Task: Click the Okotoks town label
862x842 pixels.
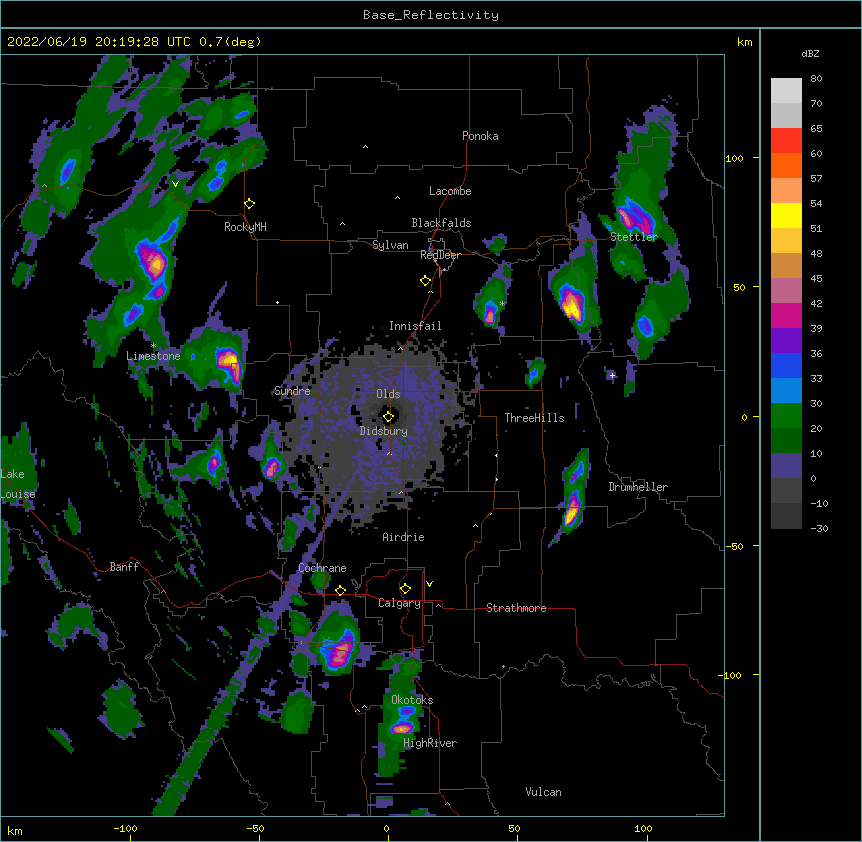Action: (412, 700)
